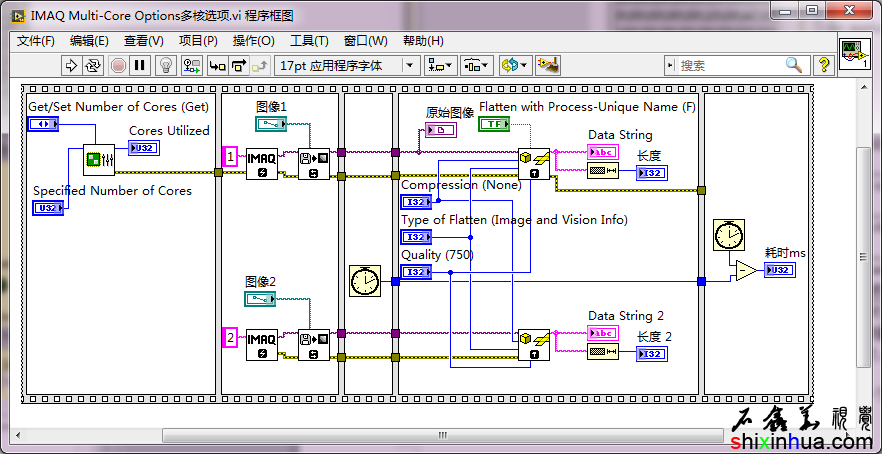The image size is (882, 454).
Task: Click the horizontal scrollbar left arrow
Action: [18, 435]
